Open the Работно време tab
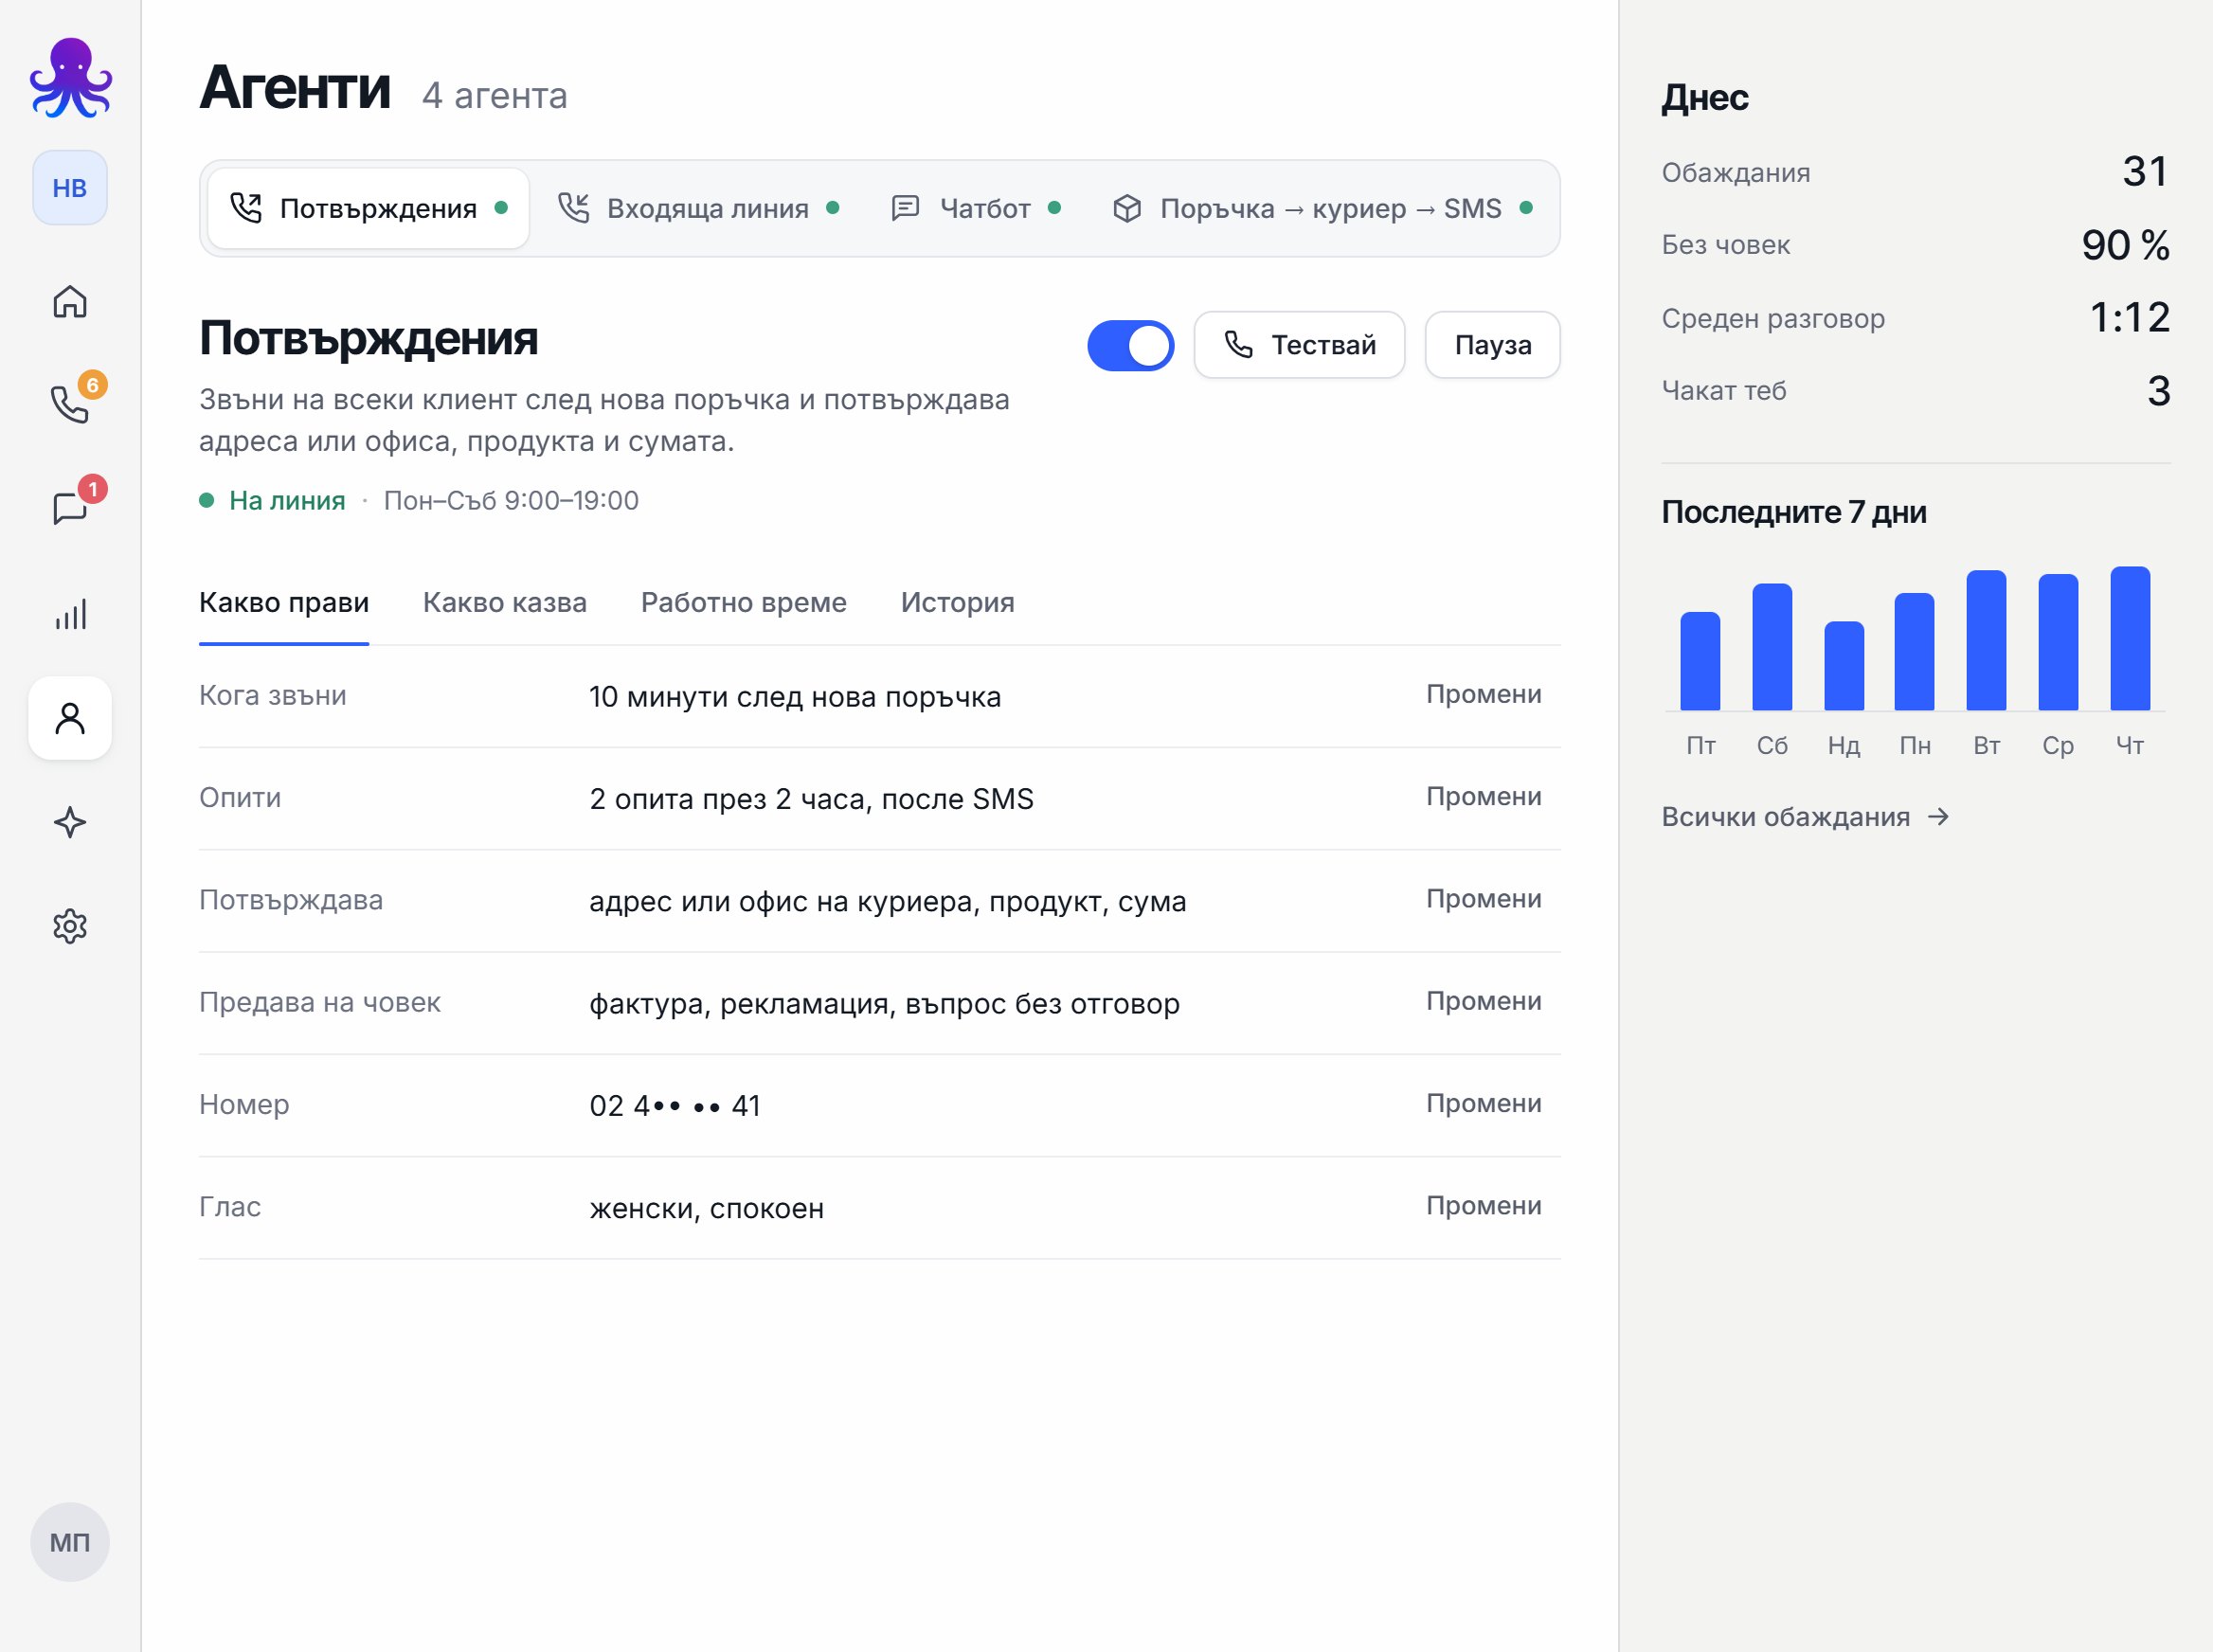This screenshot has width=2213, height=1652. point(744,602)
